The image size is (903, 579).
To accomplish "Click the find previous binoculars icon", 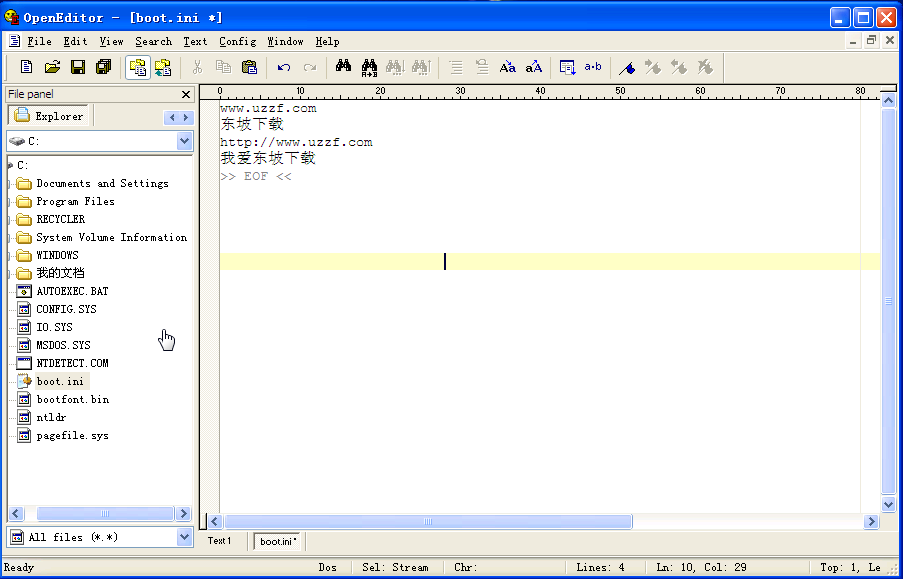I will [x=422, y=67].
